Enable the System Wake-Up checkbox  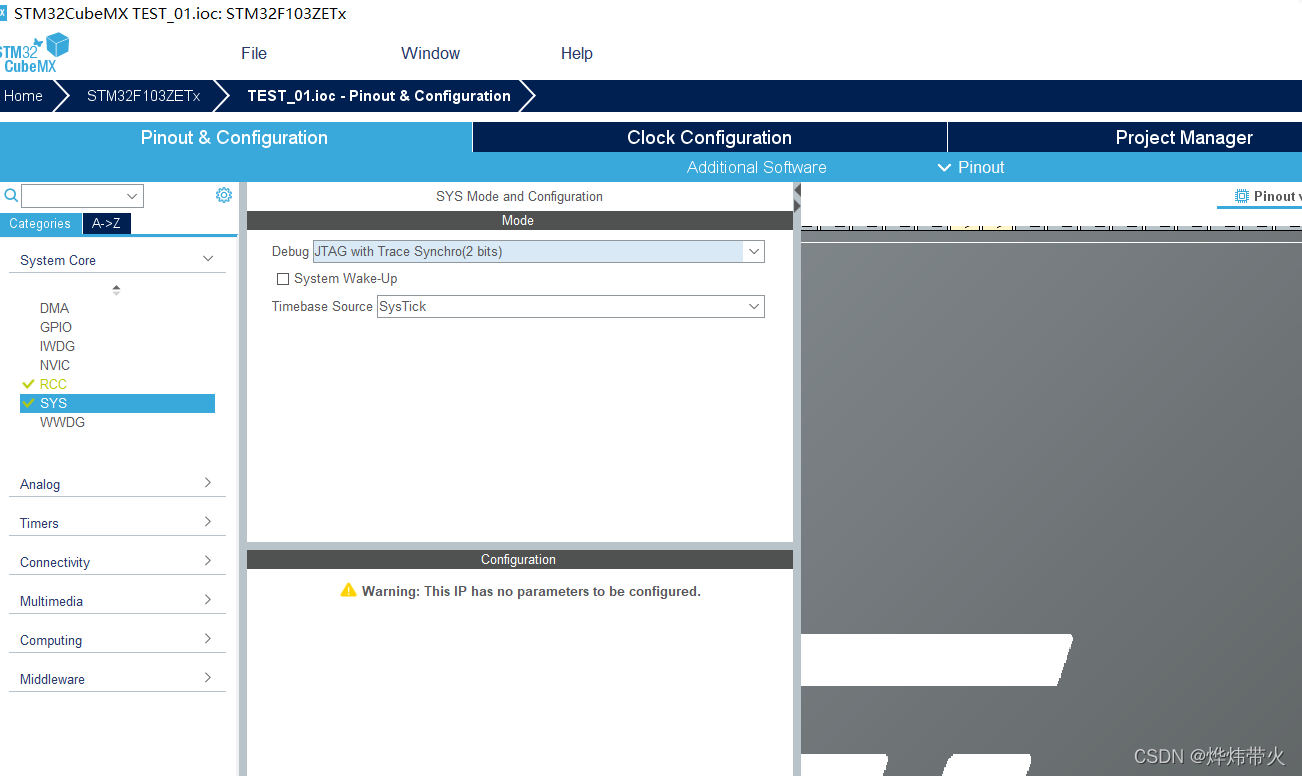283,279
